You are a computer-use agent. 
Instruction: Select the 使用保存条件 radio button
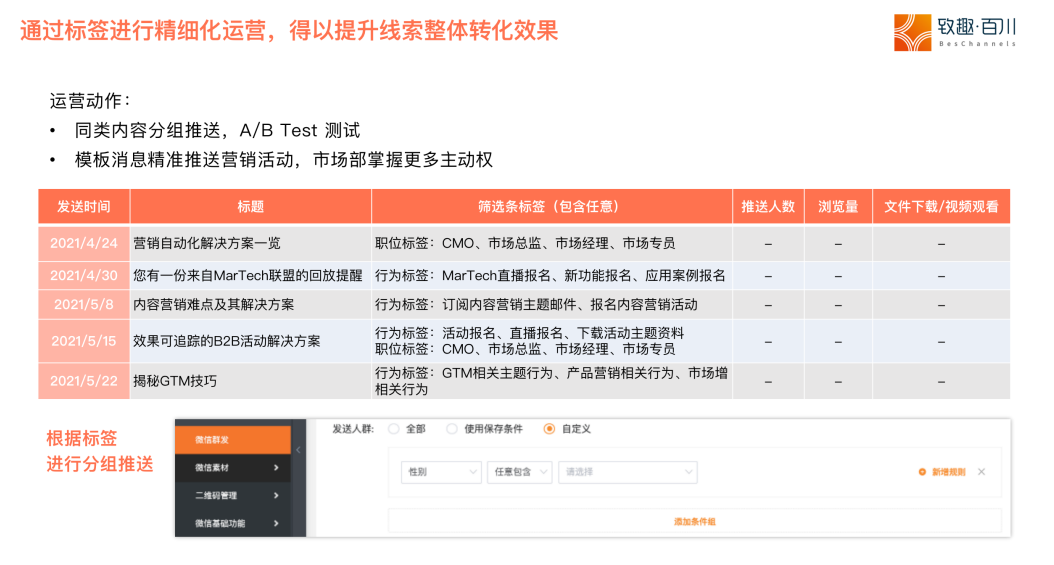point(452,429)
